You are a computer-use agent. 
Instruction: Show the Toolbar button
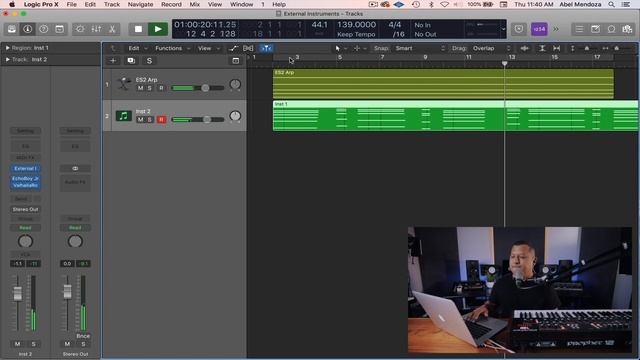(x=60, y=29)
